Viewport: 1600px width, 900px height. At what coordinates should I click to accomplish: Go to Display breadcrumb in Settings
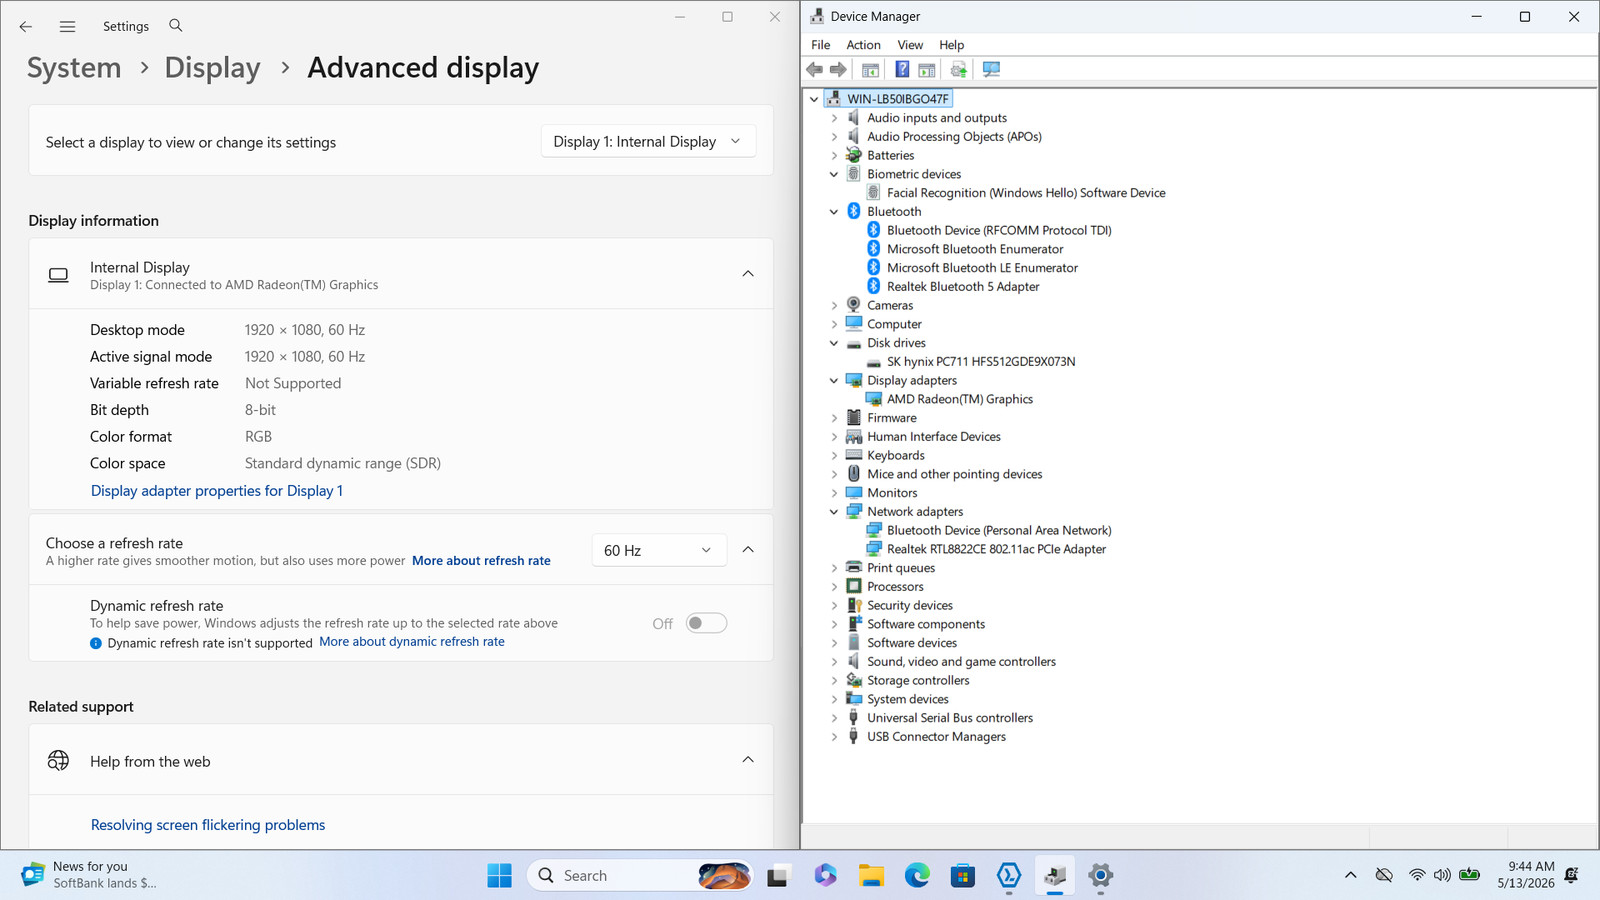pyautogui.click(x=212, y=68)
